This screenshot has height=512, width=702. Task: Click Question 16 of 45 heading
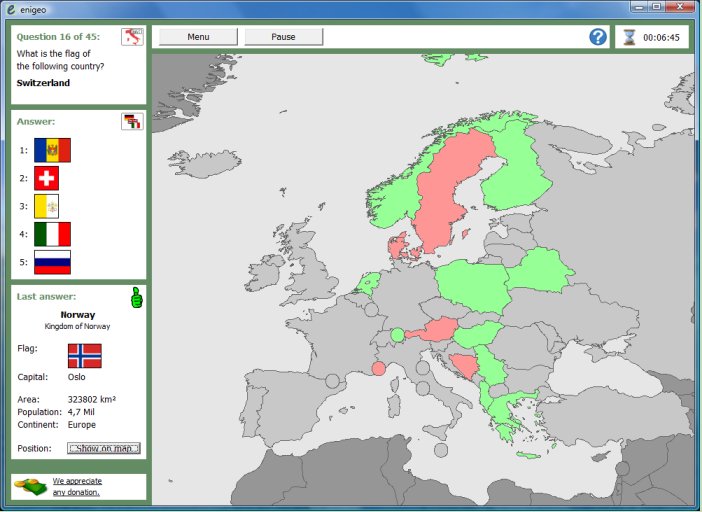tap(58, 37)
